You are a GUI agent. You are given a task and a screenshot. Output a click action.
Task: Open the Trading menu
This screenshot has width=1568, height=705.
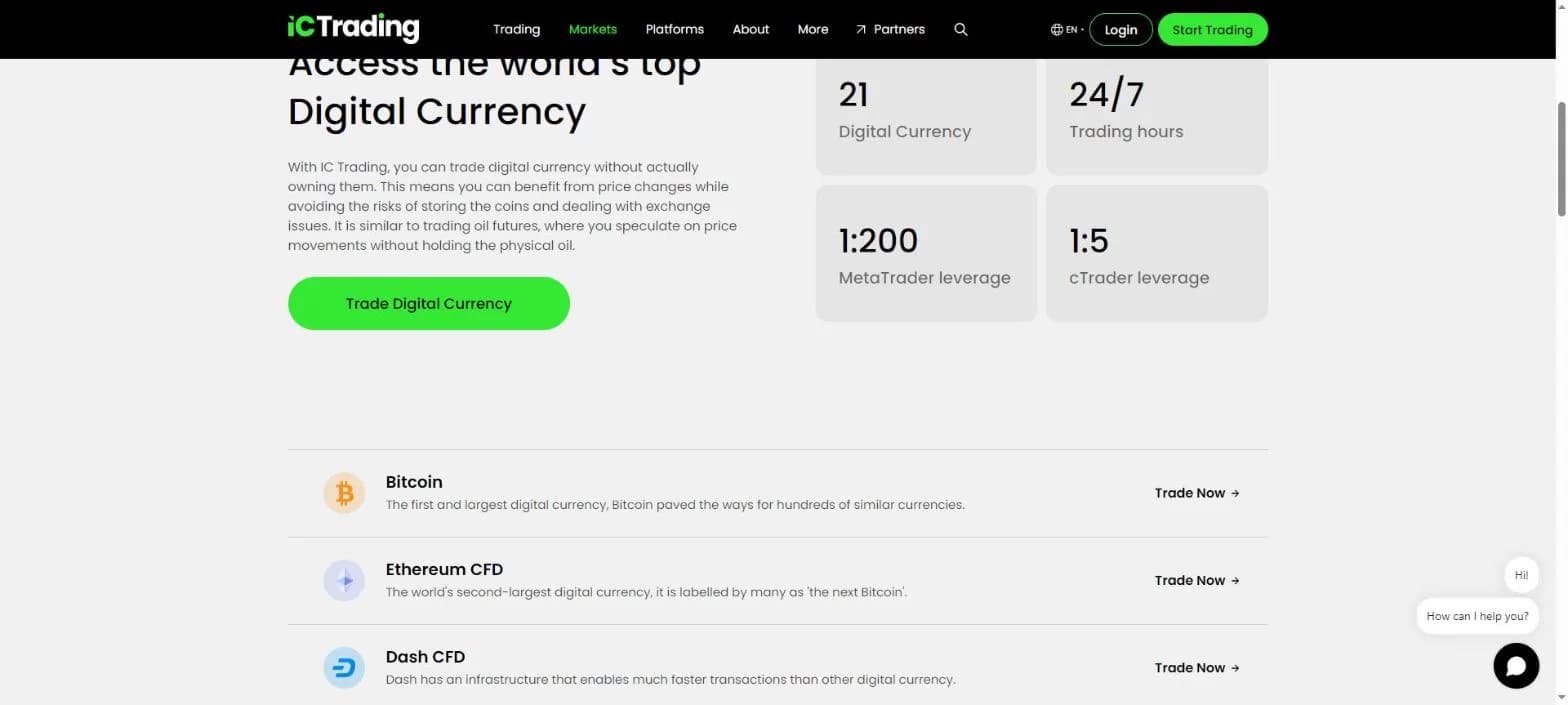click(x=516, y=29)
